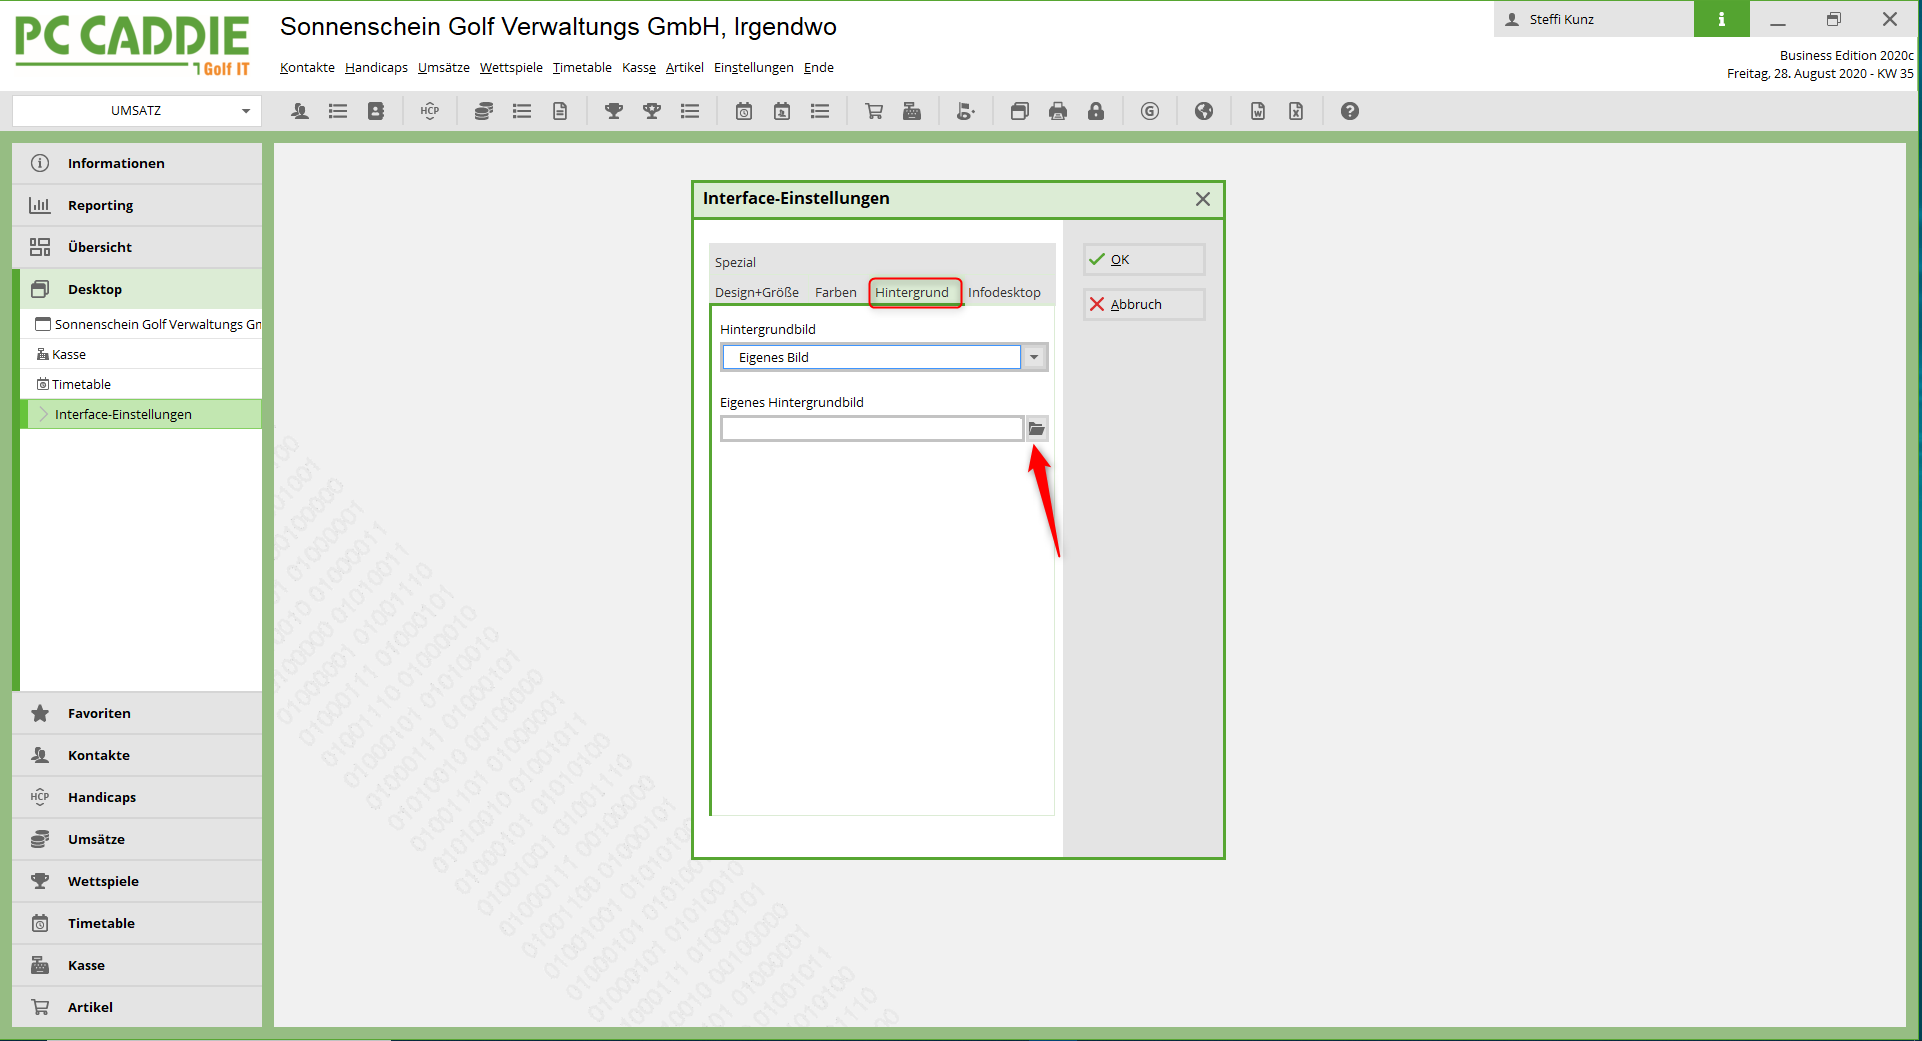This screenshot has width=1922, height=1041.
Task: Open the Einstellungen menu
Action: point(753,67)
